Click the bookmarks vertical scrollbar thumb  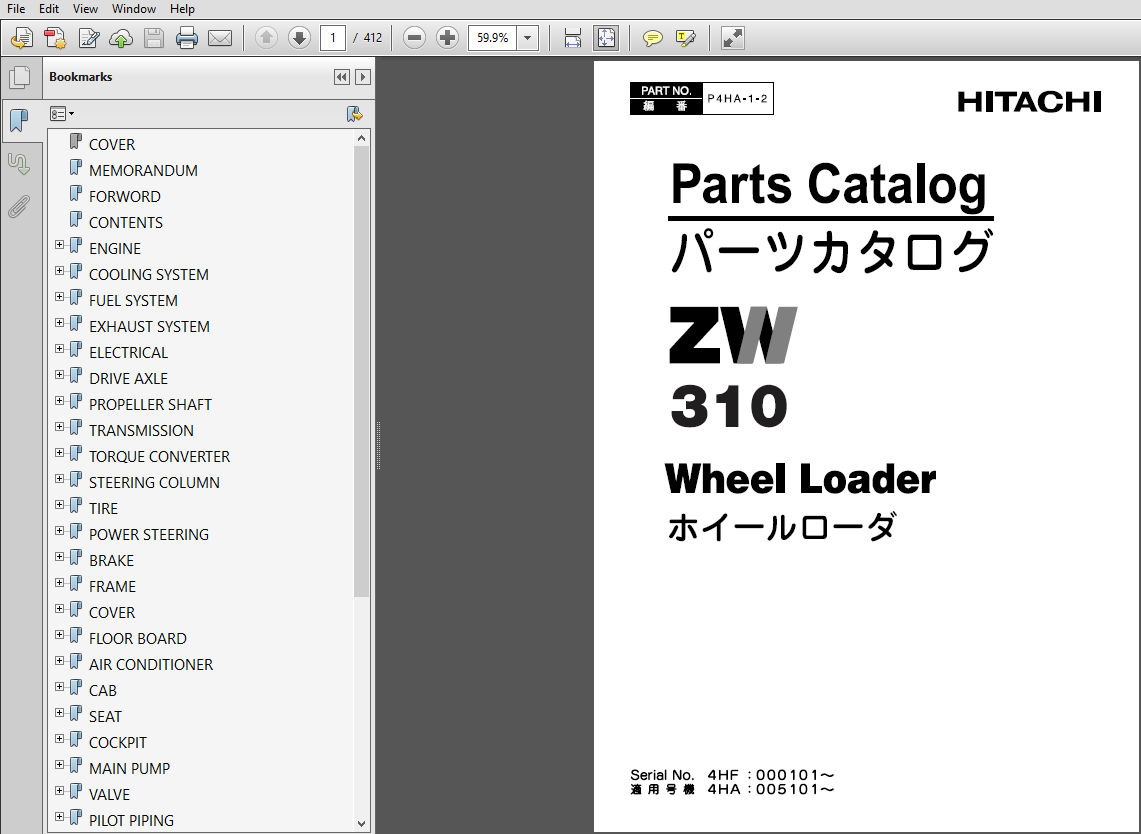pos(362,371)
